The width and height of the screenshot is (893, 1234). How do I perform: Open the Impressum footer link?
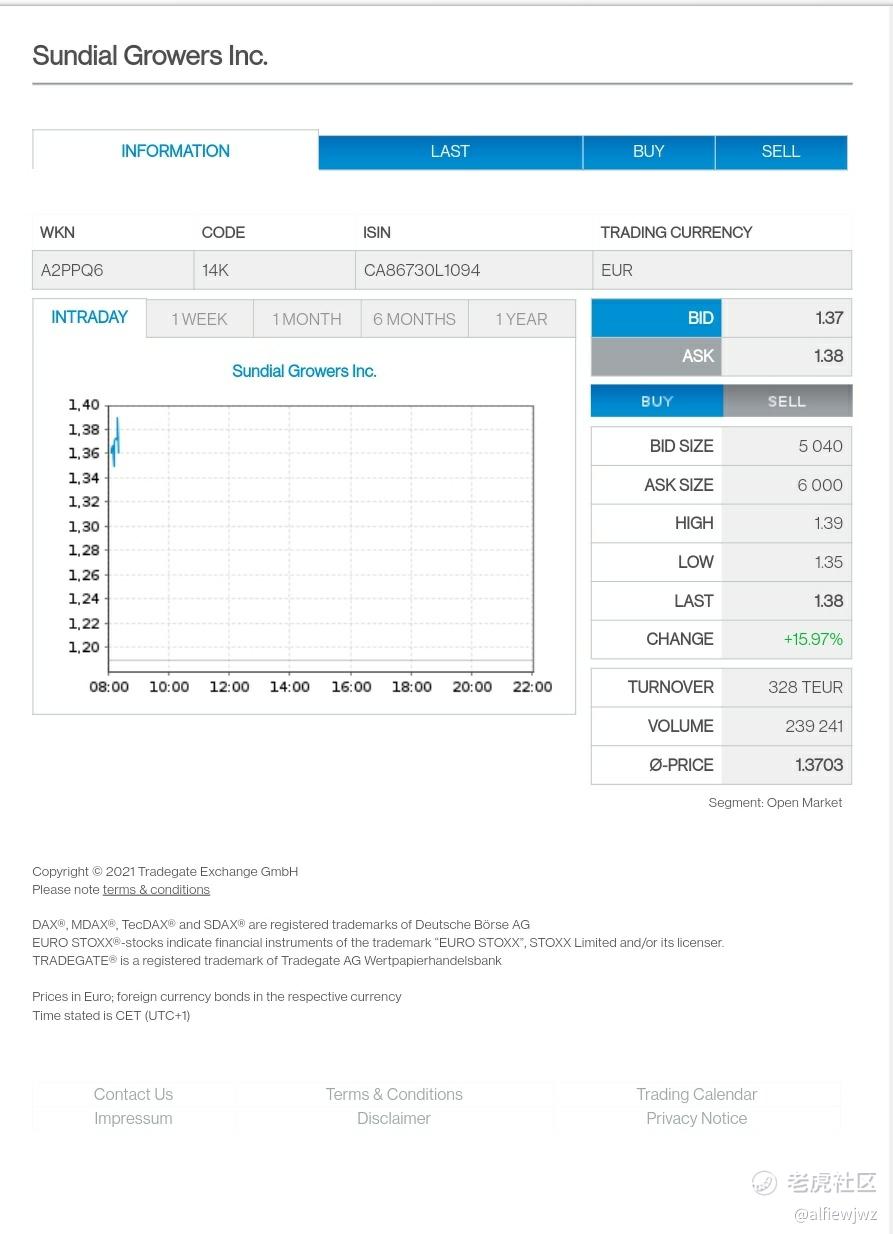click(x=133, y=1118)
